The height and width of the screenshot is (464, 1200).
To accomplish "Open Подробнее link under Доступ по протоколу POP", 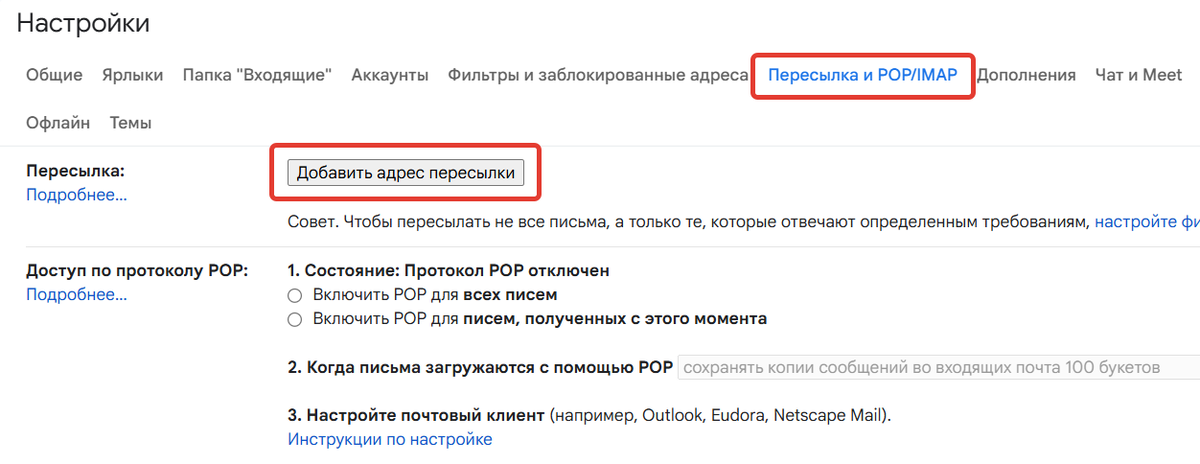I will pos(76,295).
